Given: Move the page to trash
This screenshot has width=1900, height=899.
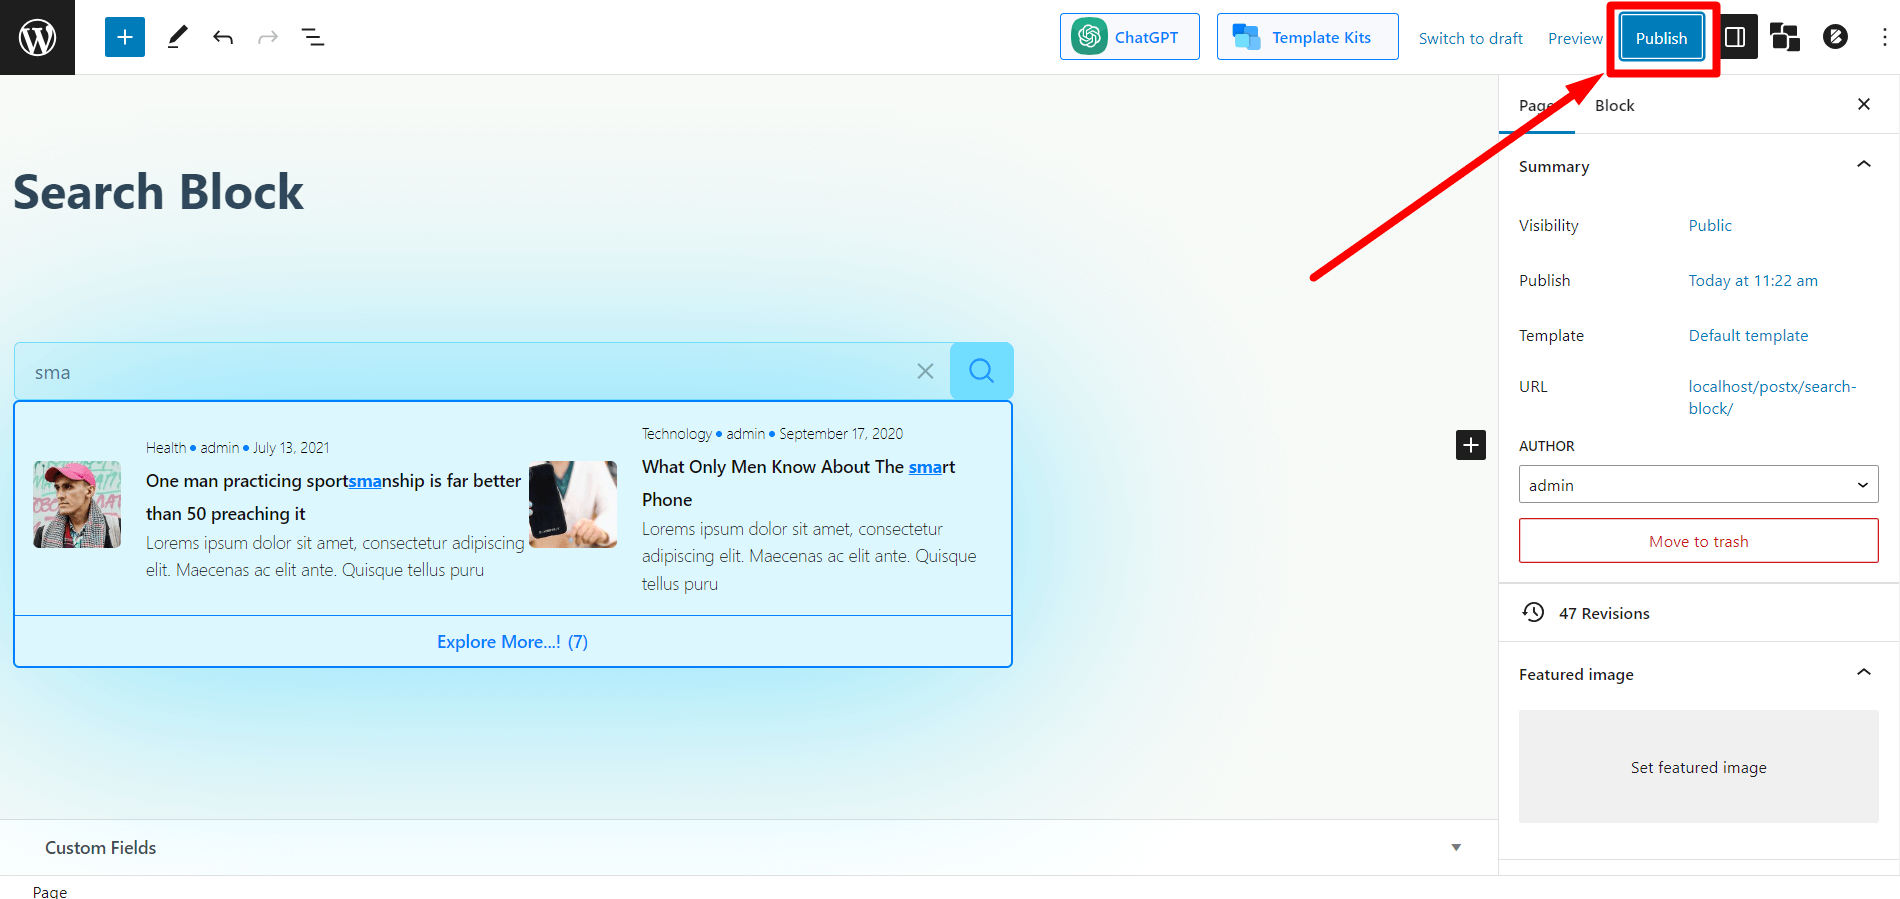Looking at the screenshot, I should pos(1698,541).
